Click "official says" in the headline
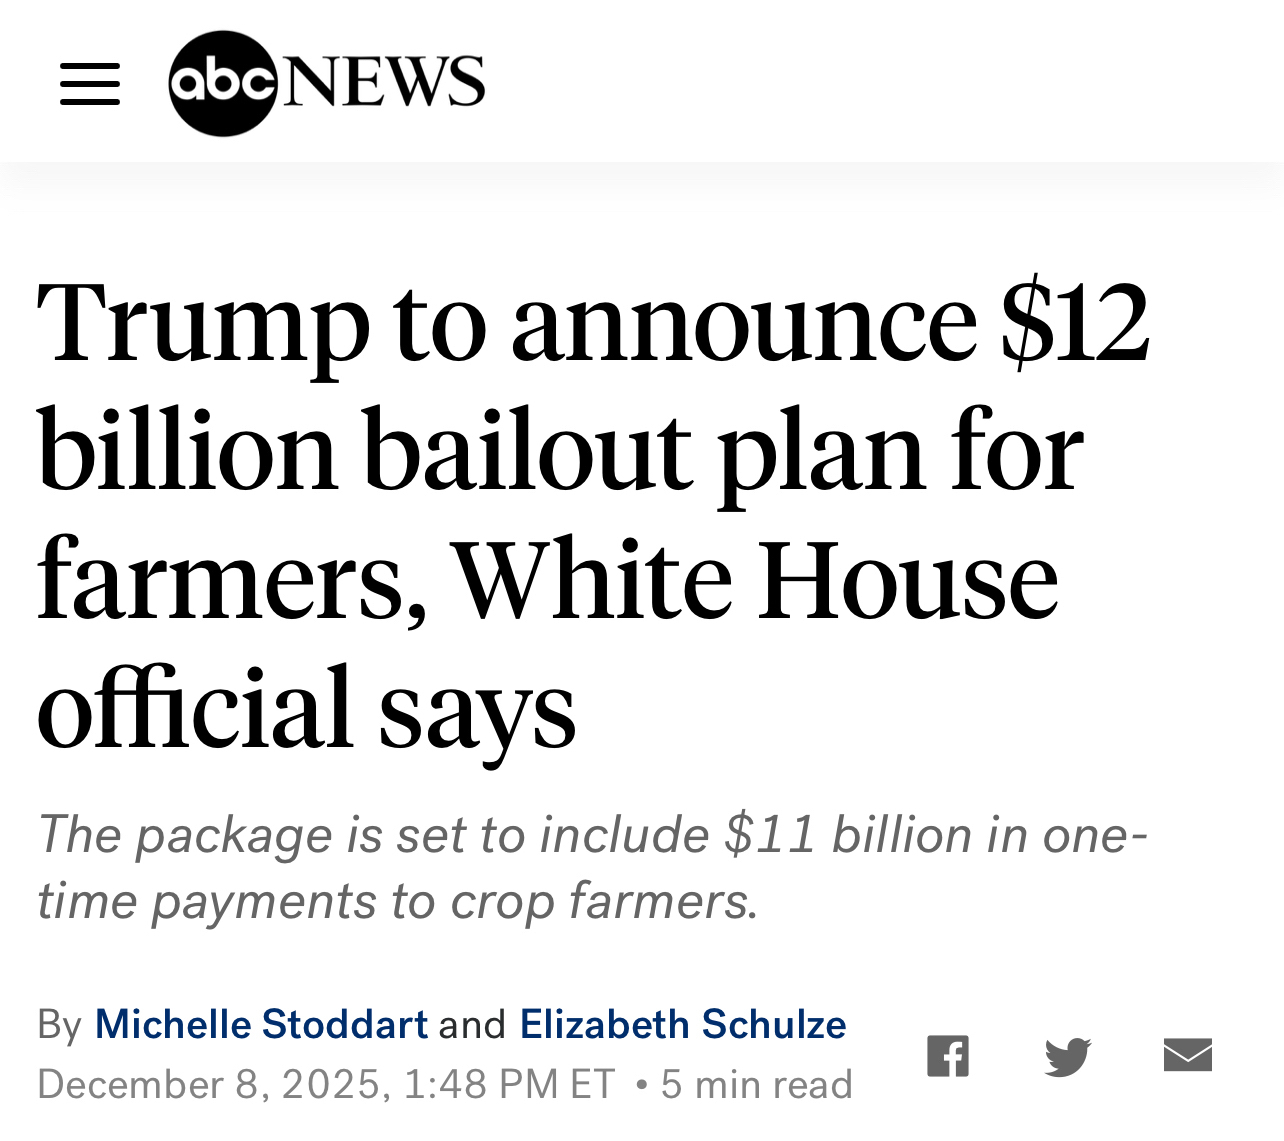The width and height of the screenshot is (1284, 1141). tap(306, 707)
